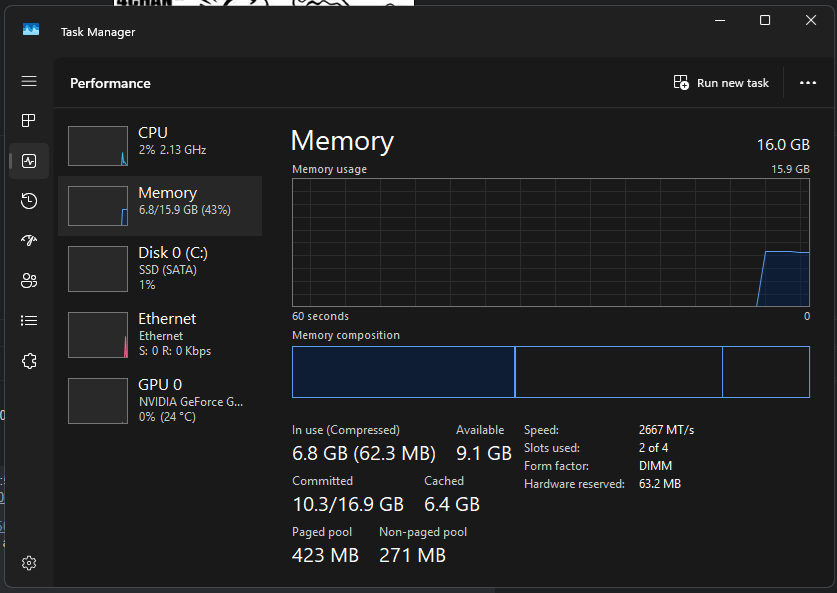
Task: Click the S: 0 R: 0 Kbps reading
Action: point(175,351)
